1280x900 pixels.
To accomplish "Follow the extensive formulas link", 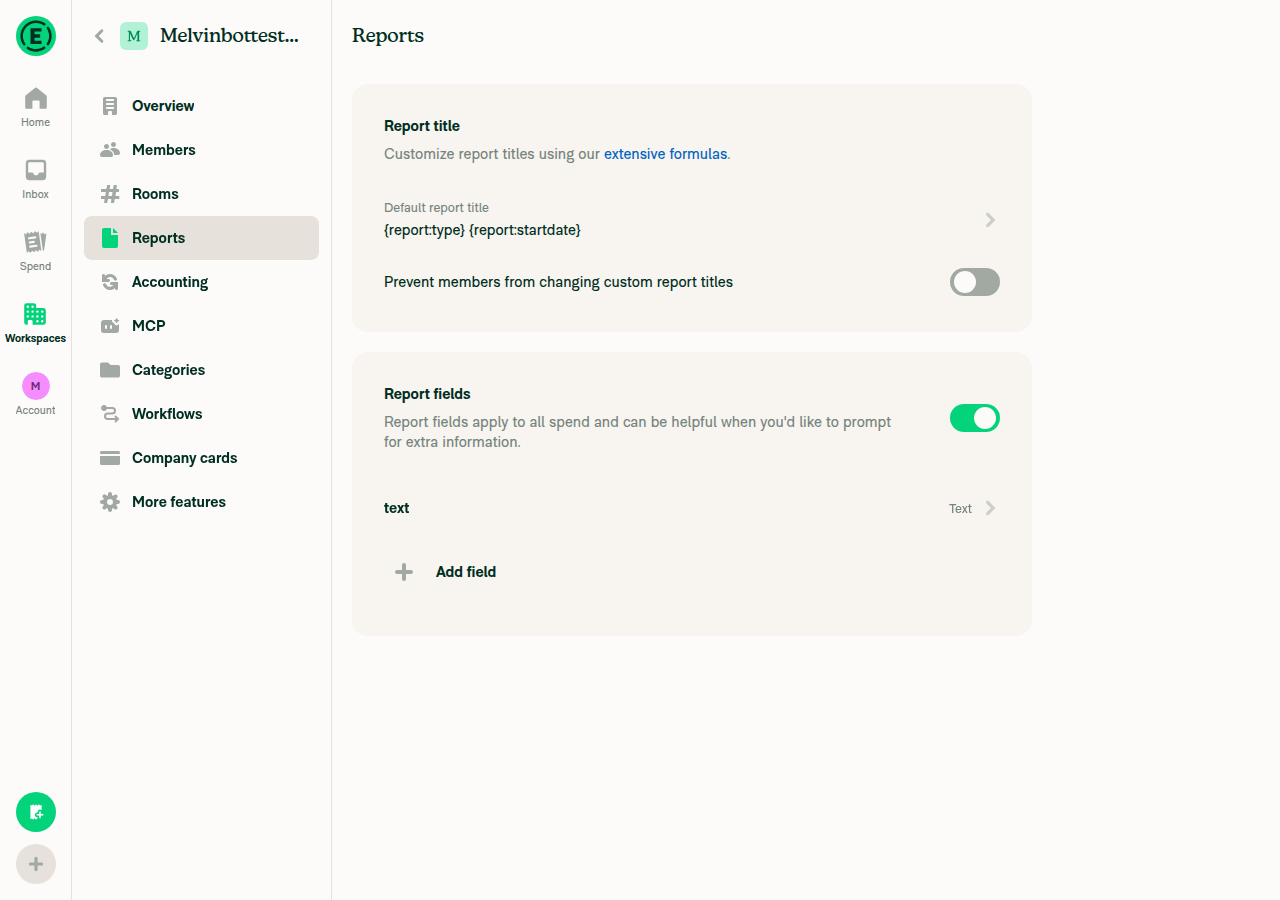I will (x=665, y=154).
